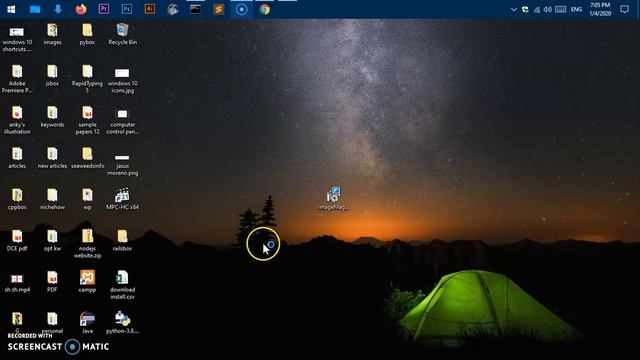Open the volume control in tray
640x360 pixels.
pyautogui.click(x=548, y=9)
